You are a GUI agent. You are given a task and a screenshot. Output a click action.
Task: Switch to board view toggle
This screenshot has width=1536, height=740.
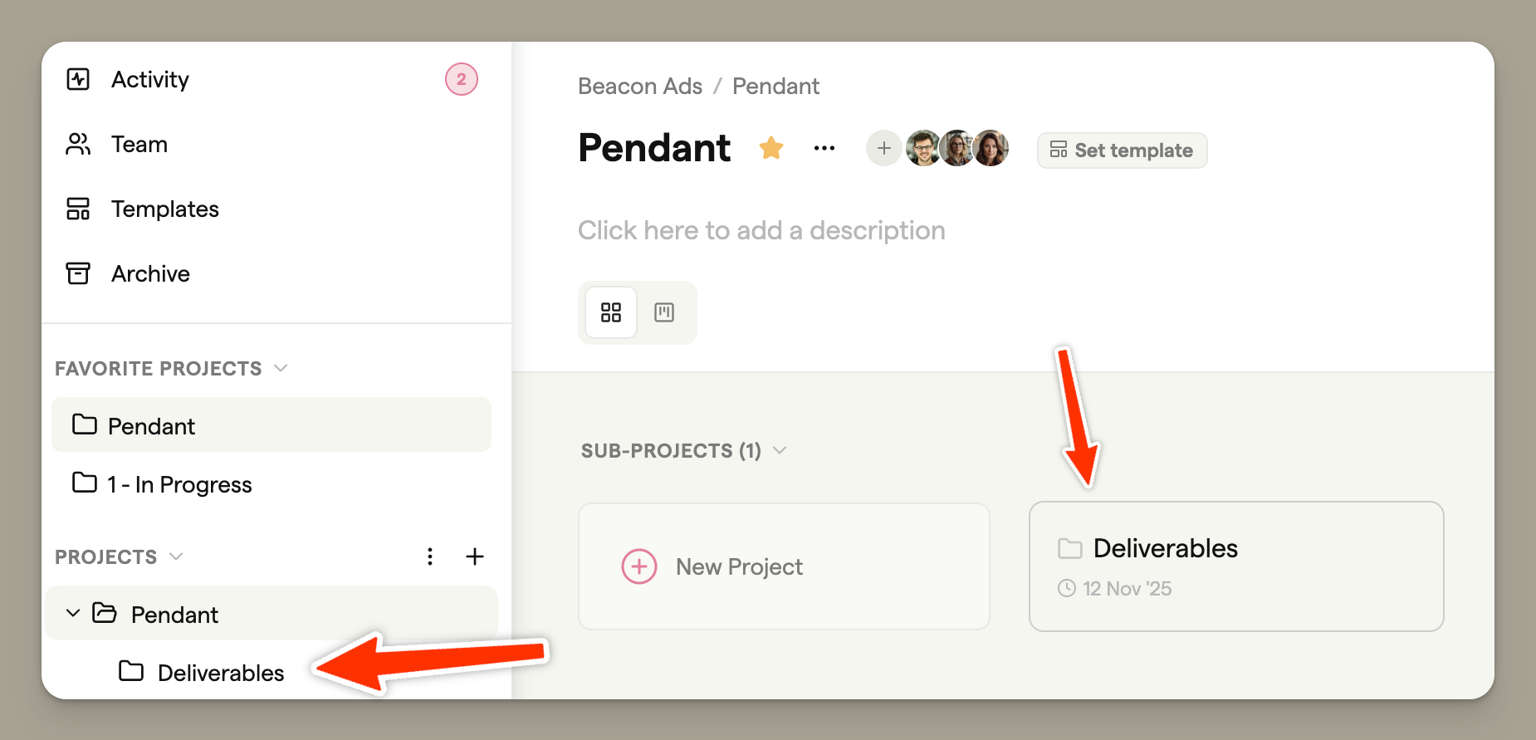664,312
